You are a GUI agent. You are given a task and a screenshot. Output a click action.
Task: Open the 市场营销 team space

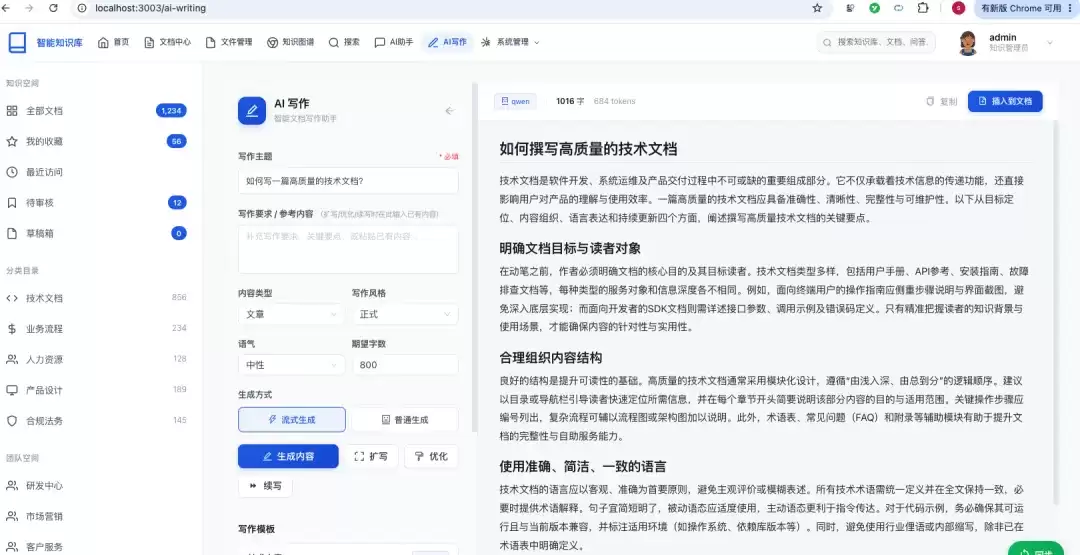coord(96,516)
